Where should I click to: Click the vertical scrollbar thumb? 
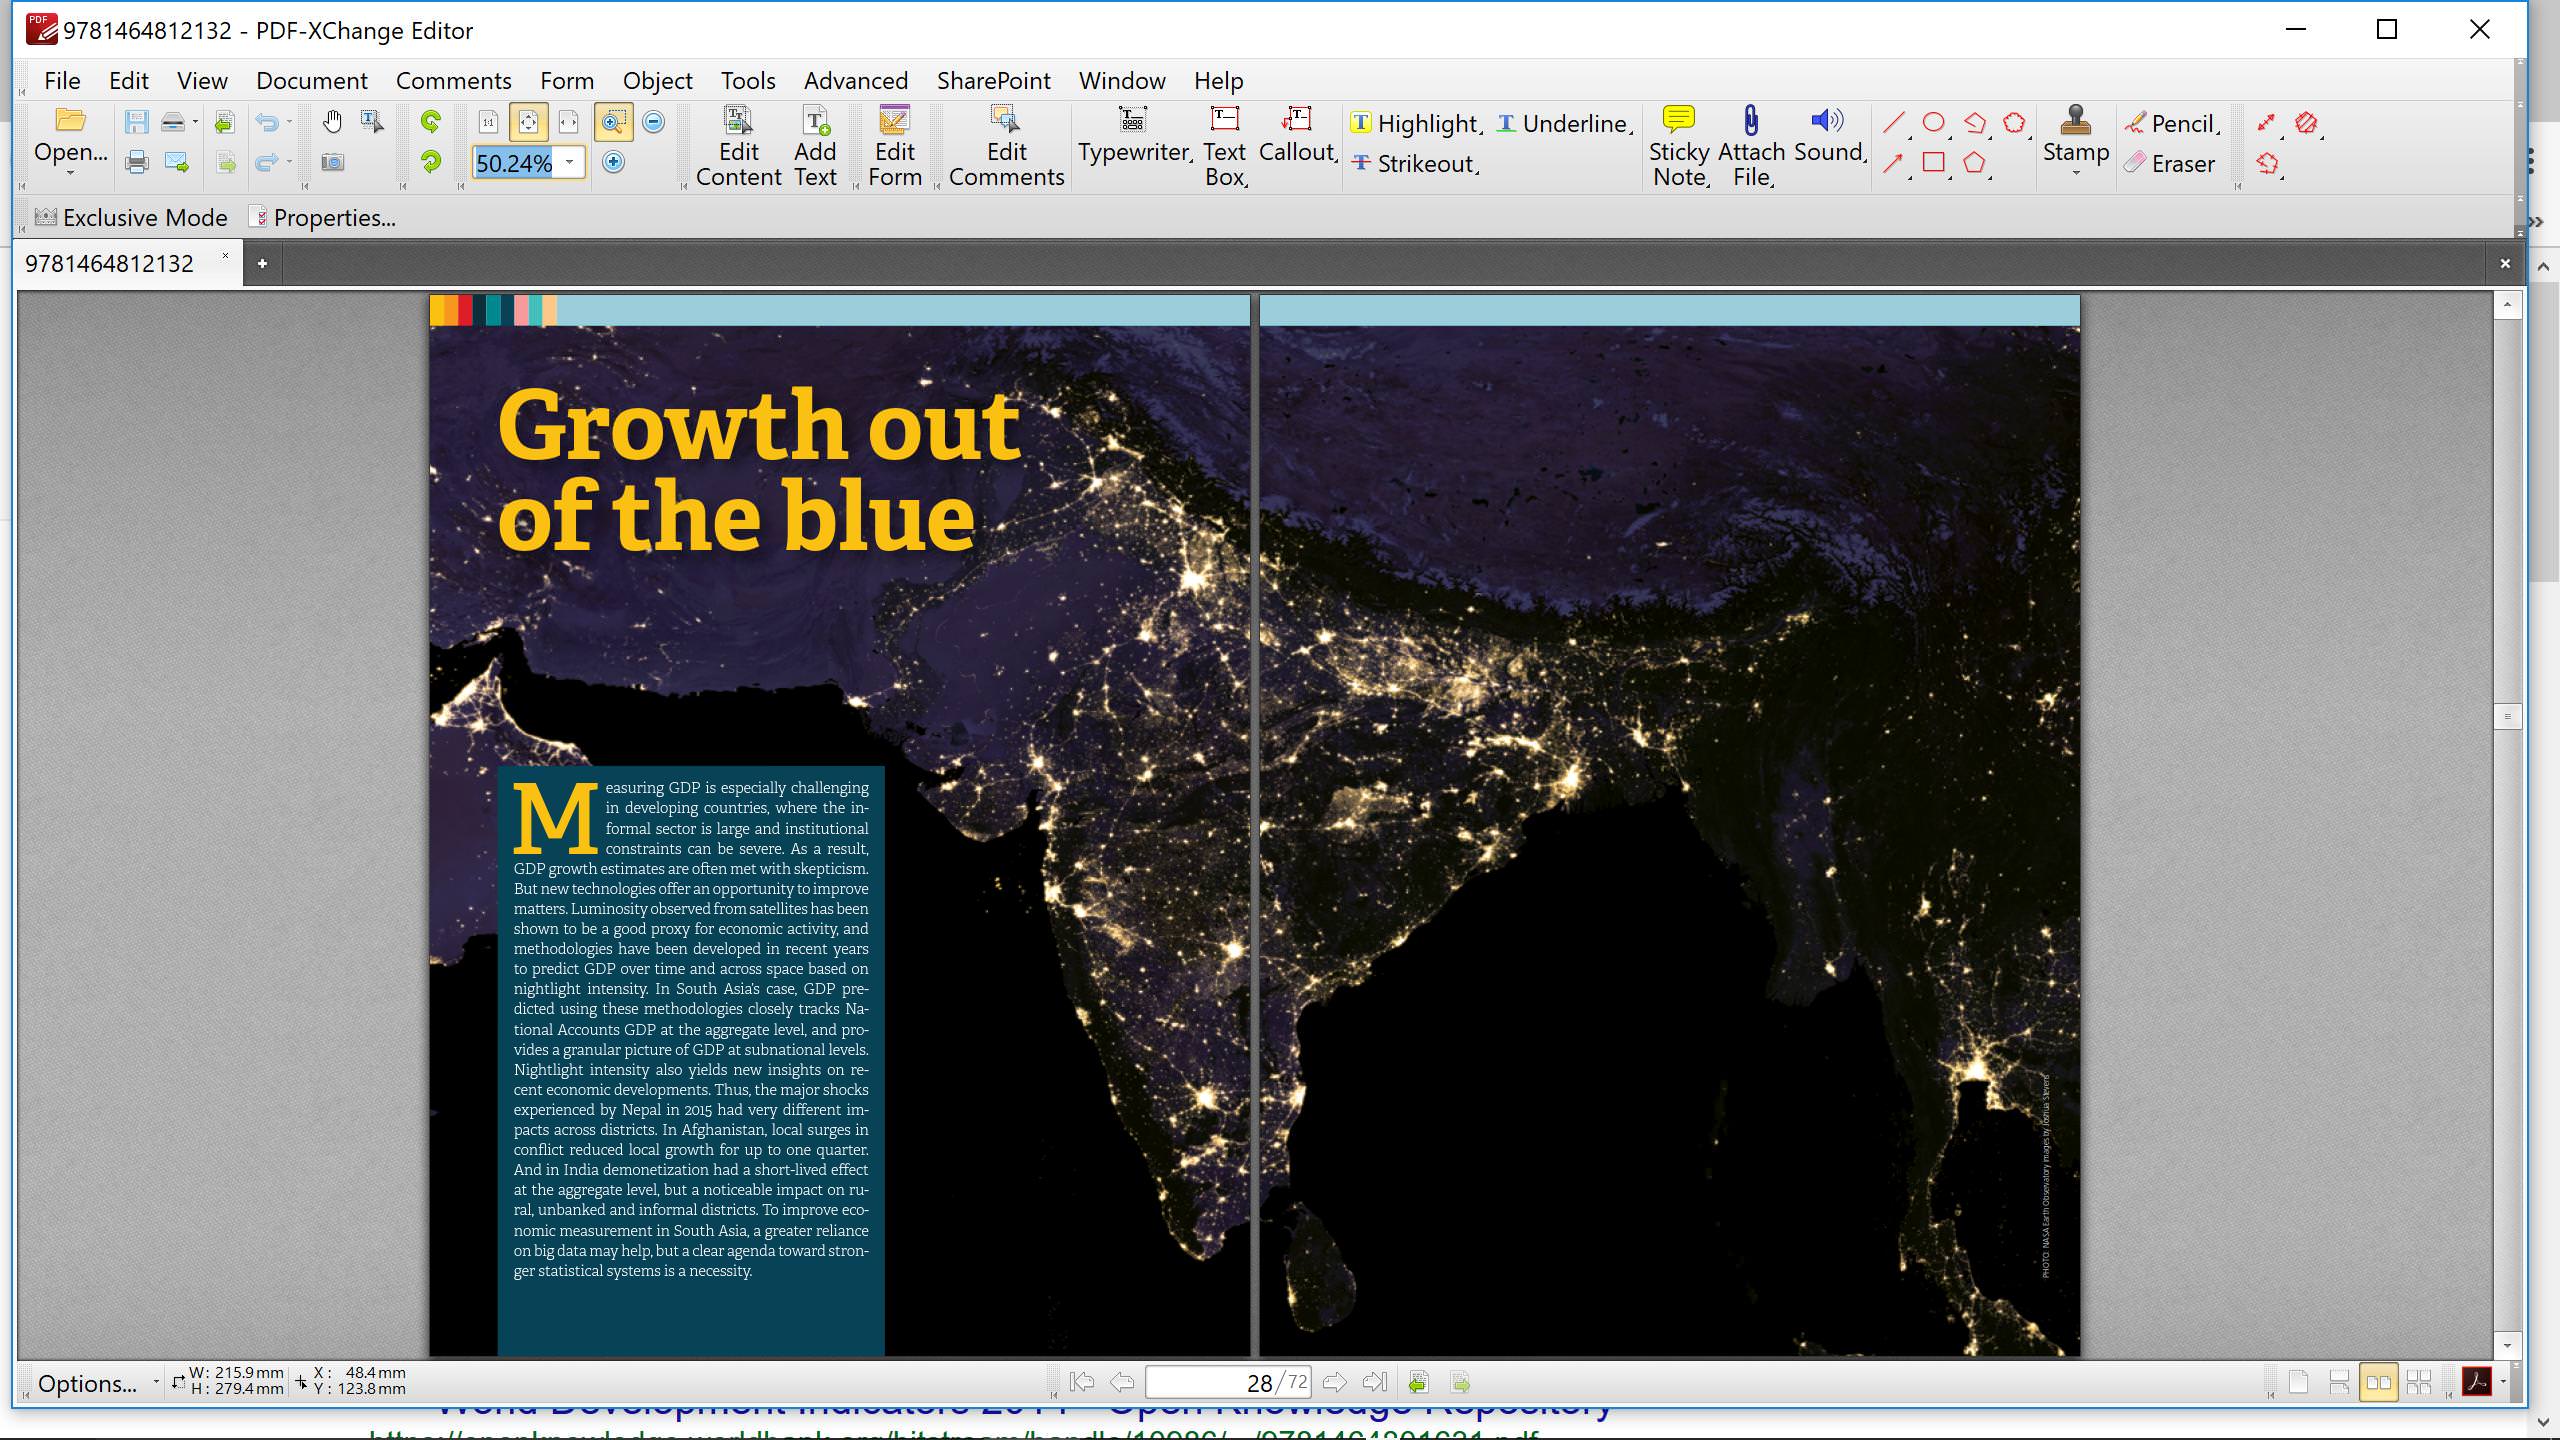[2507, 716]
